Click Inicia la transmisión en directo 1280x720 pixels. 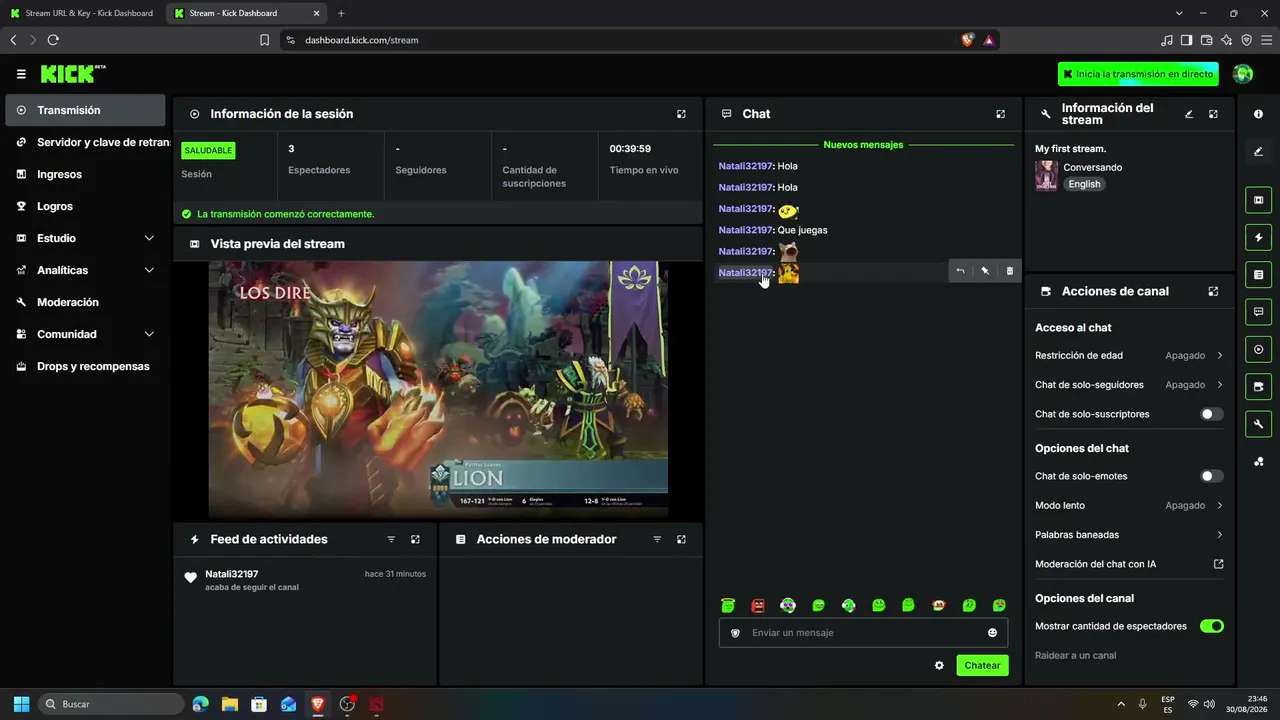coord(1138,74)
